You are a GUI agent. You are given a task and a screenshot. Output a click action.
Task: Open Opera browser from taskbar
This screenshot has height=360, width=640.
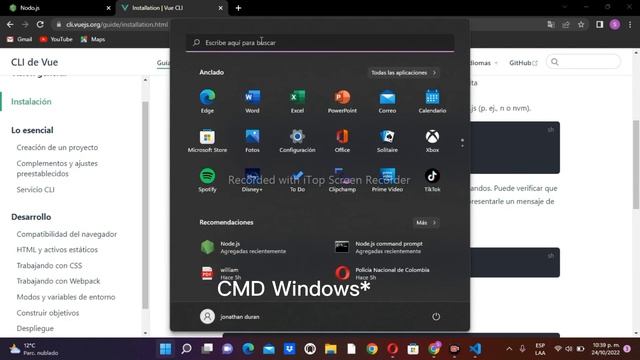[x=392, y=349]
